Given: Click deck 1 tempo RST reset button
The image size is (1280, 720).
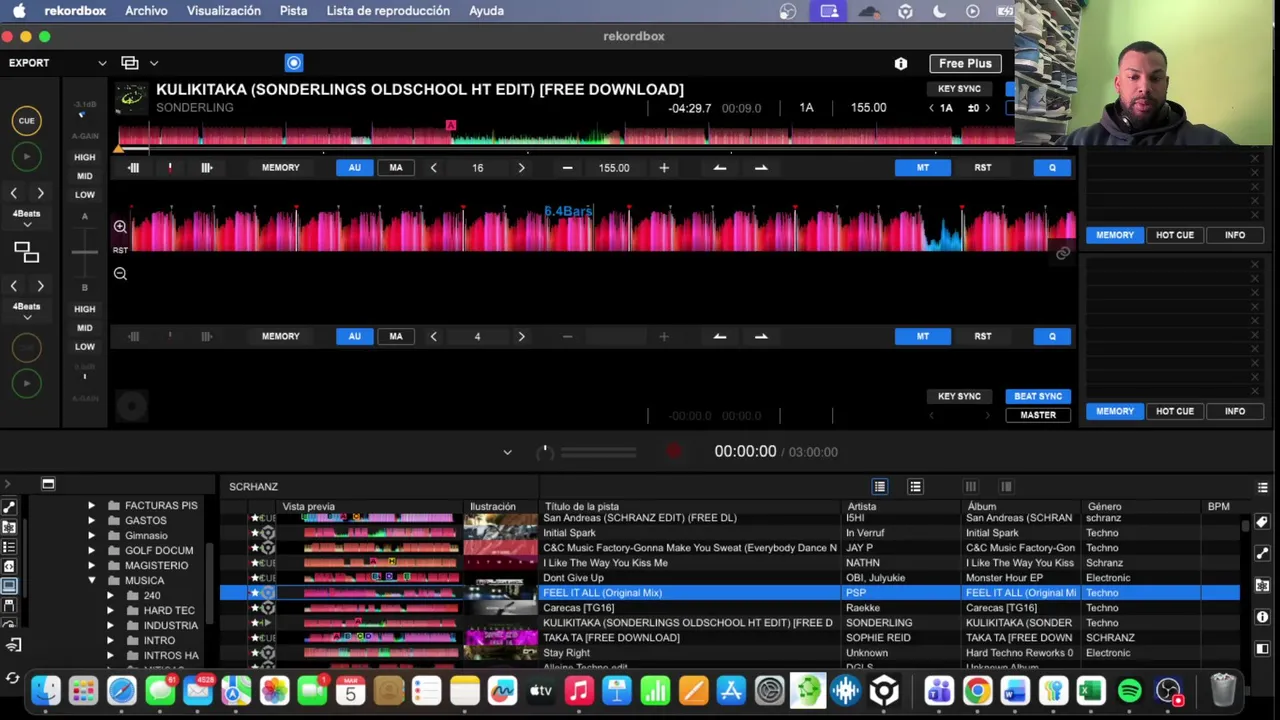Looking at the screenshot, I should pos(983,168).
